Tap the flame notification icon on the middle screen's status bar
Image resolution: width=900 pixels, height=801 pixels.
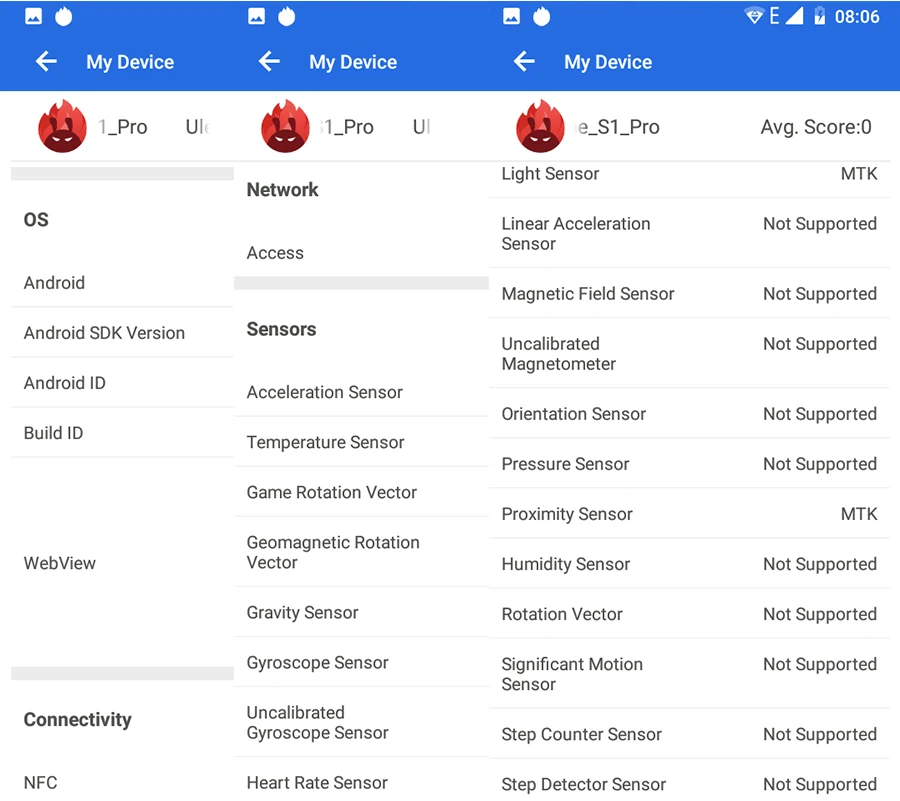tap(286, 16)
